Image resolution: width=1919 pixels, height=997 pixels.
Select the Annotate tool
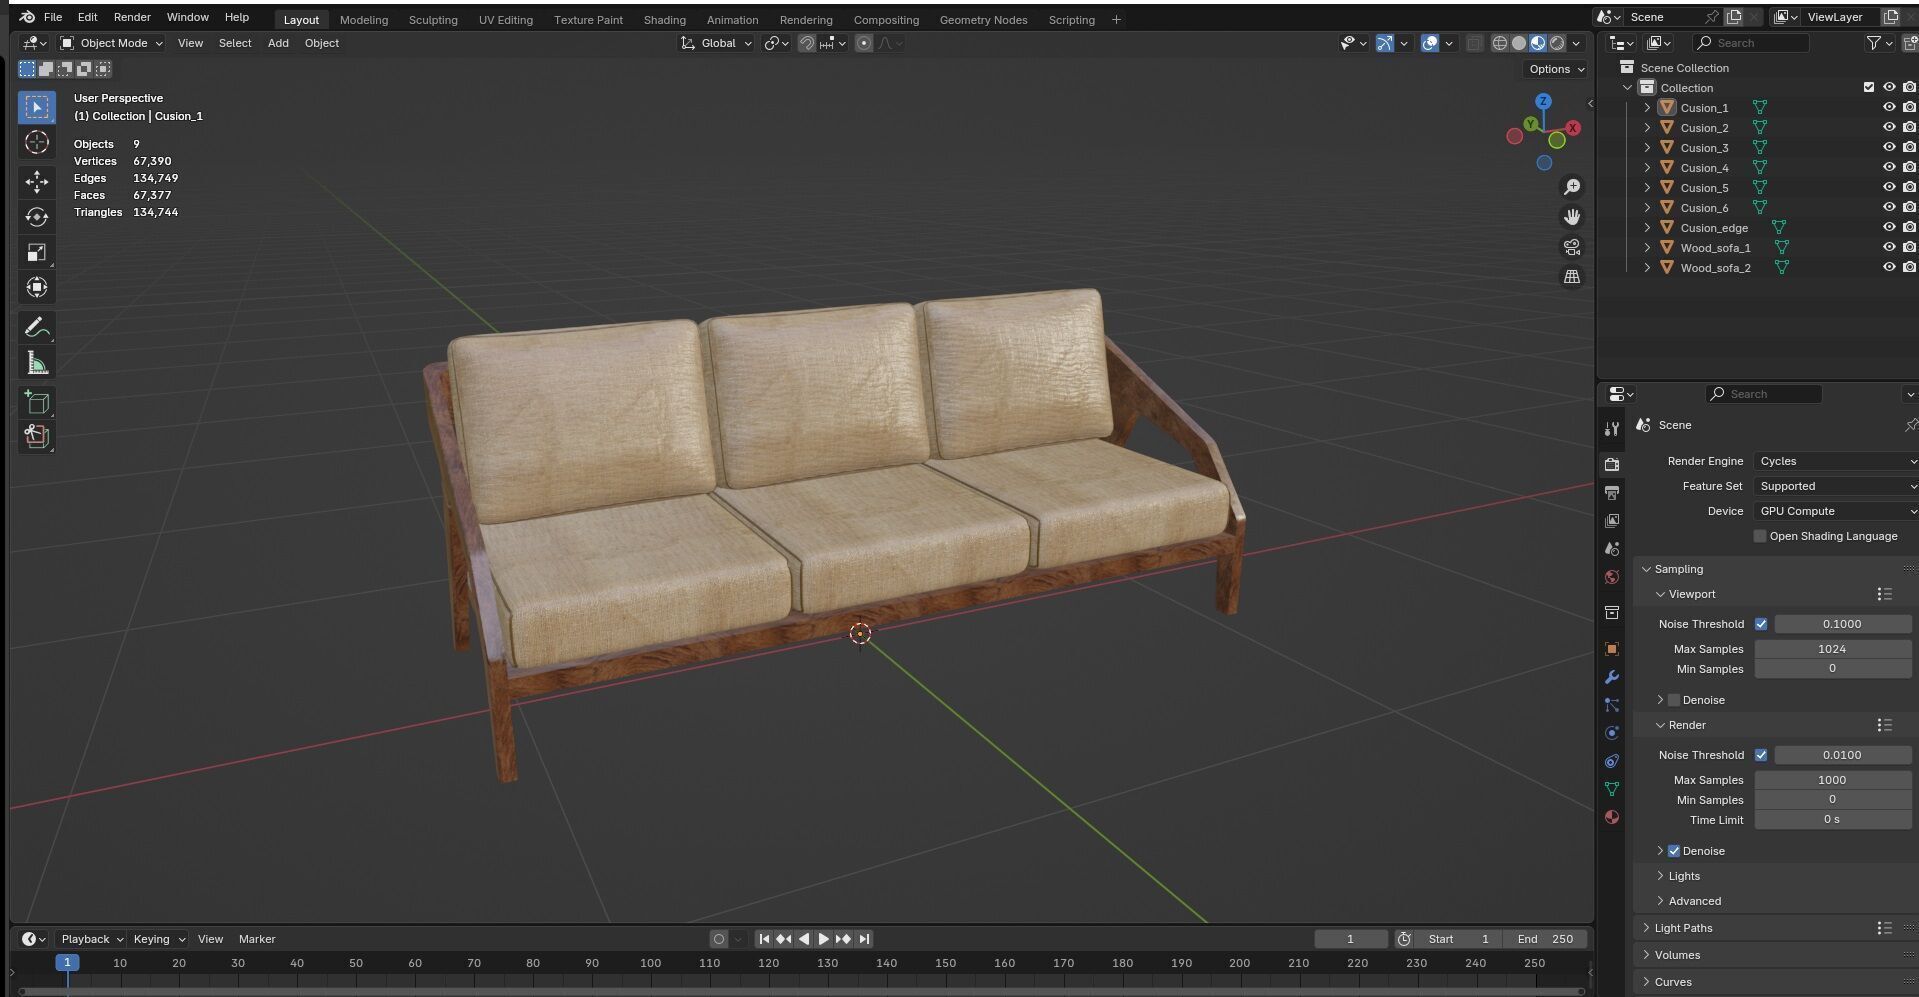37,327
